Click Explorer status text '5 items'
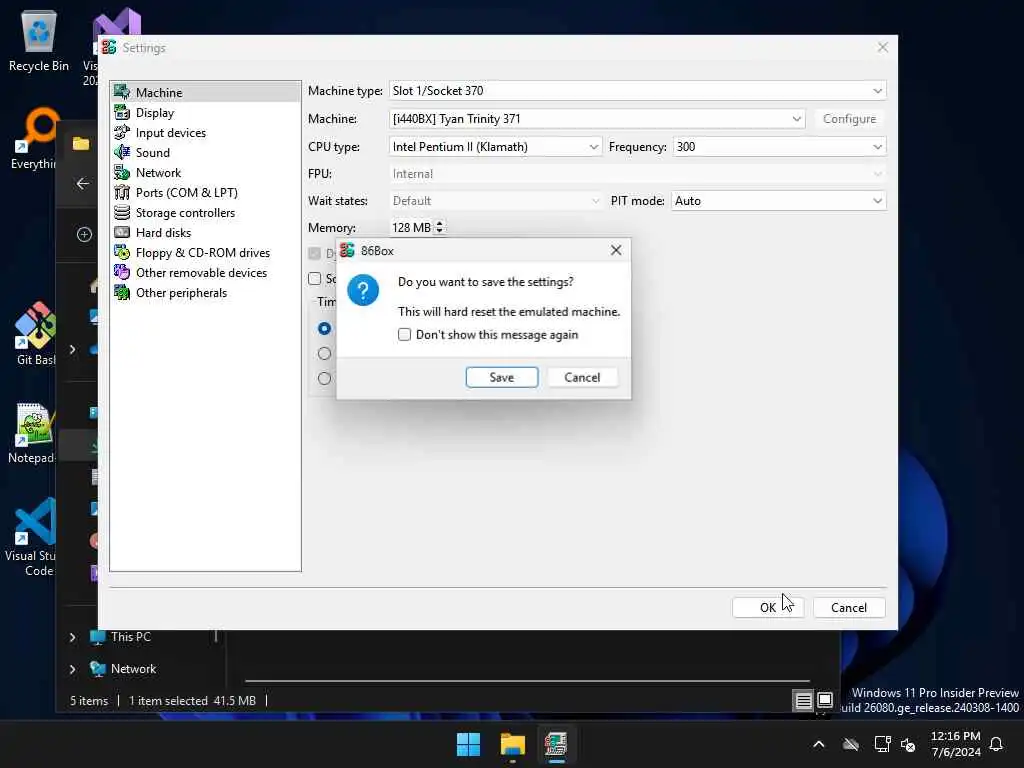The image size is (1024, 768). coord(89,701)
